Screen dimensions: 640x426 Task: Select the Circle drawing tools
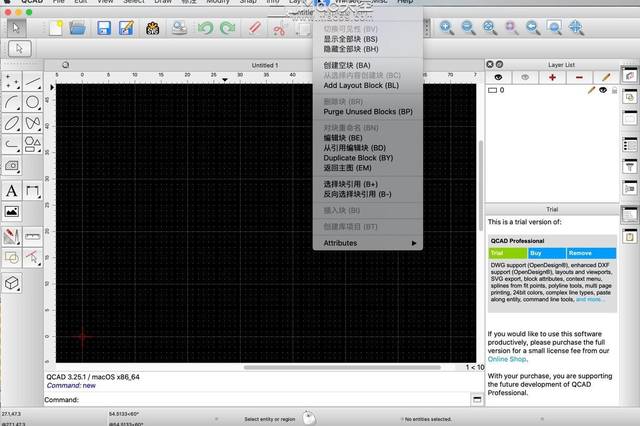click(33, 102)
